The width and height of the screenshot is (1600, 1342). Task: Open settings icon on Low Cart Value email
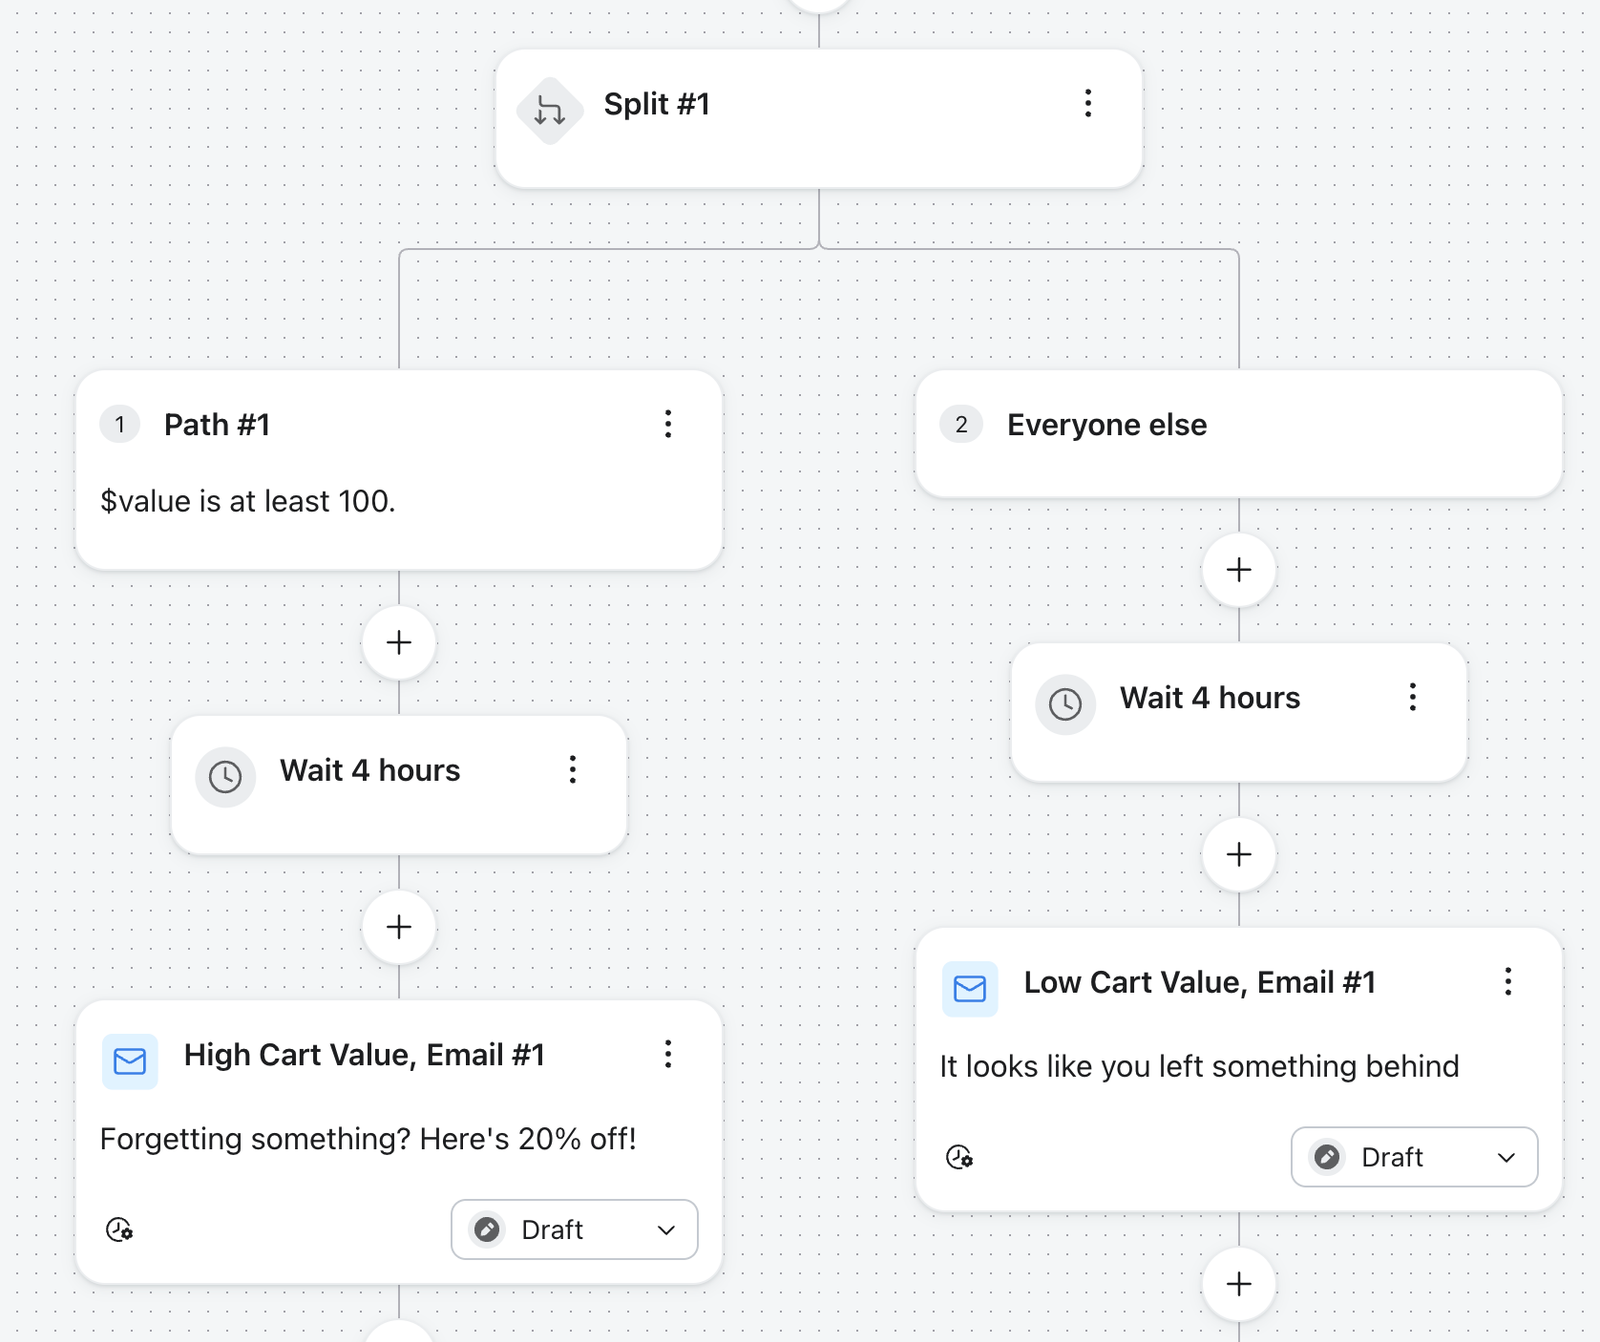click(960, 1157)
